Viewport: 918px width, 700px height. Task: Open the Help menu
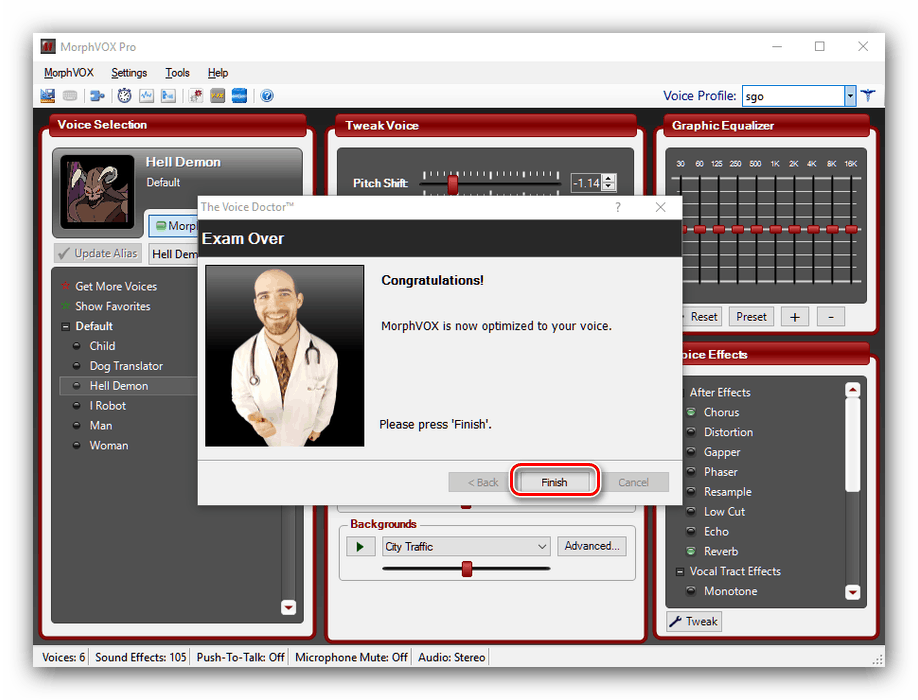pos(218,73)
